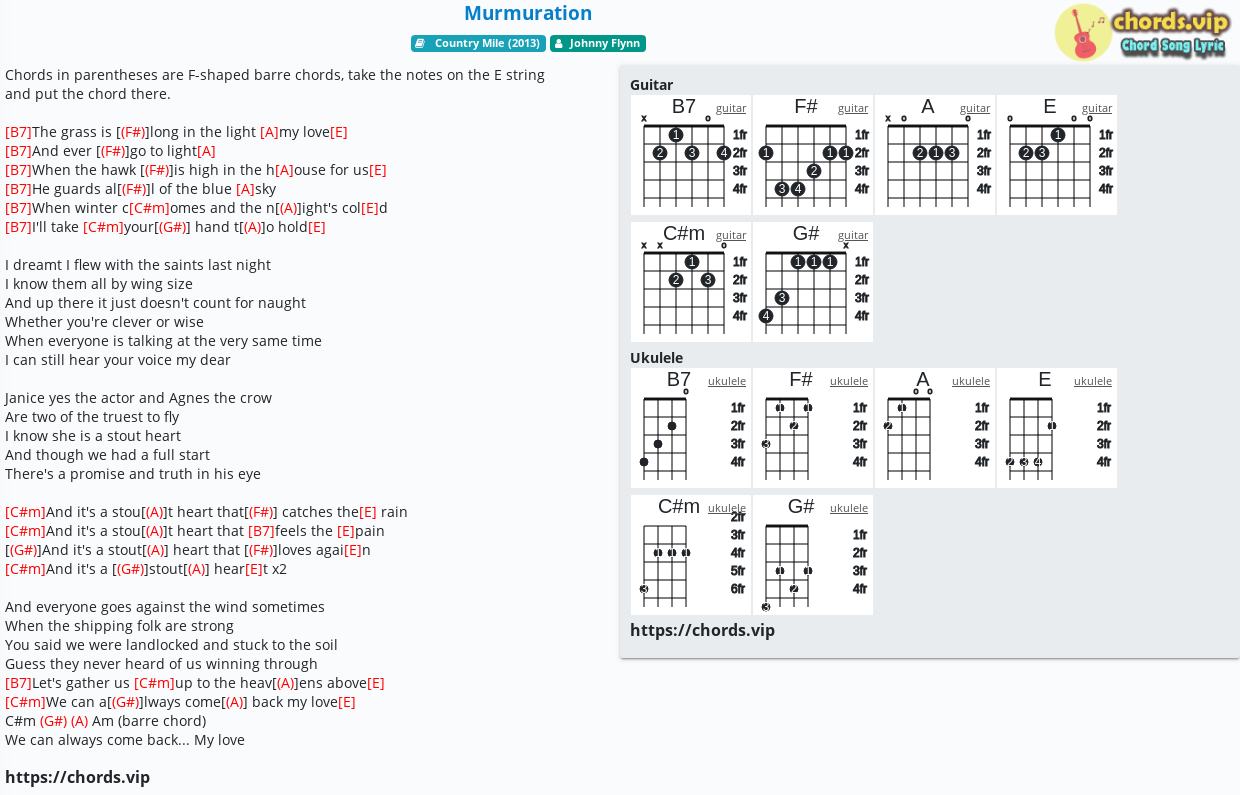Screen dimensions: 1240x795
Task: Select the A guitar chord diagram
Action: 935,155
